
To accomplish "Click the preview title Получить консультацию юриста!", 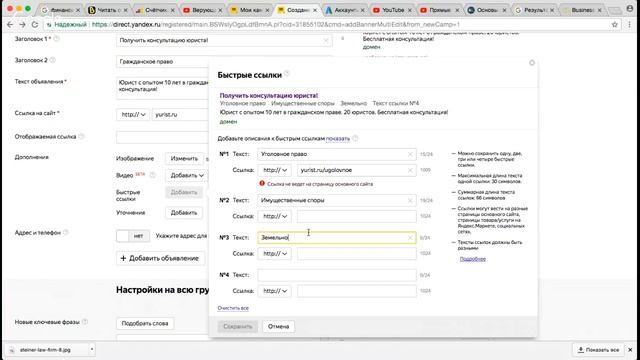I will (269, 96).
